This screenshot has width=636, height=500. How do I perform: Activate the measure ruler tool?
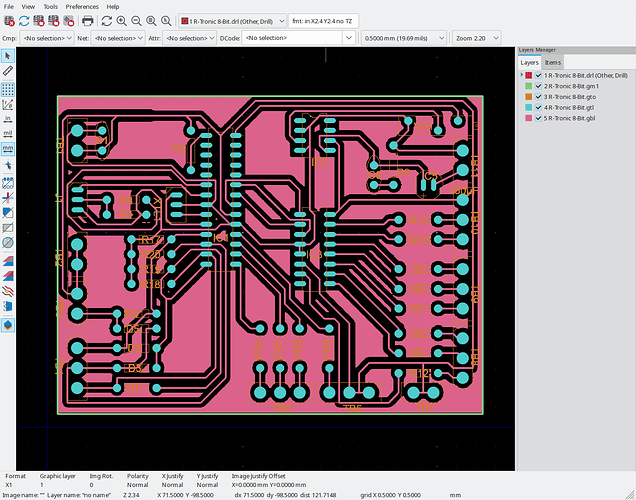point(8,71)
